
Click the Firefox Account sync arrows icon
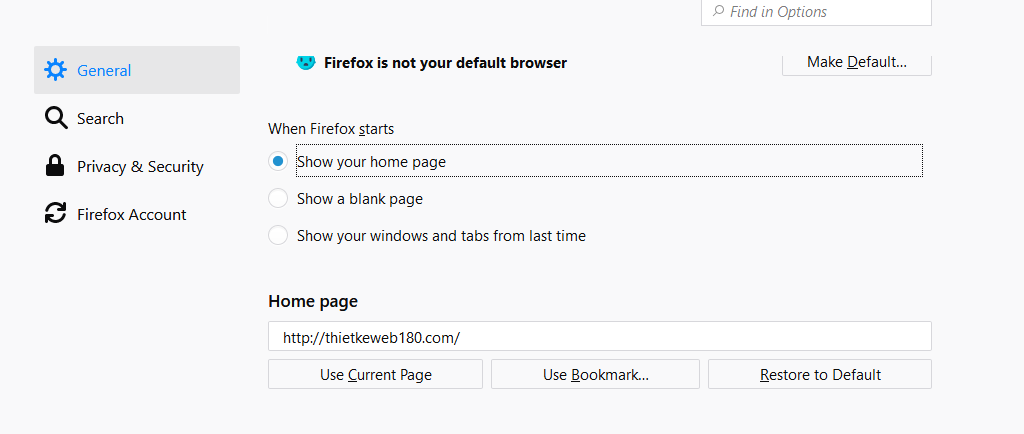point(56,214)
